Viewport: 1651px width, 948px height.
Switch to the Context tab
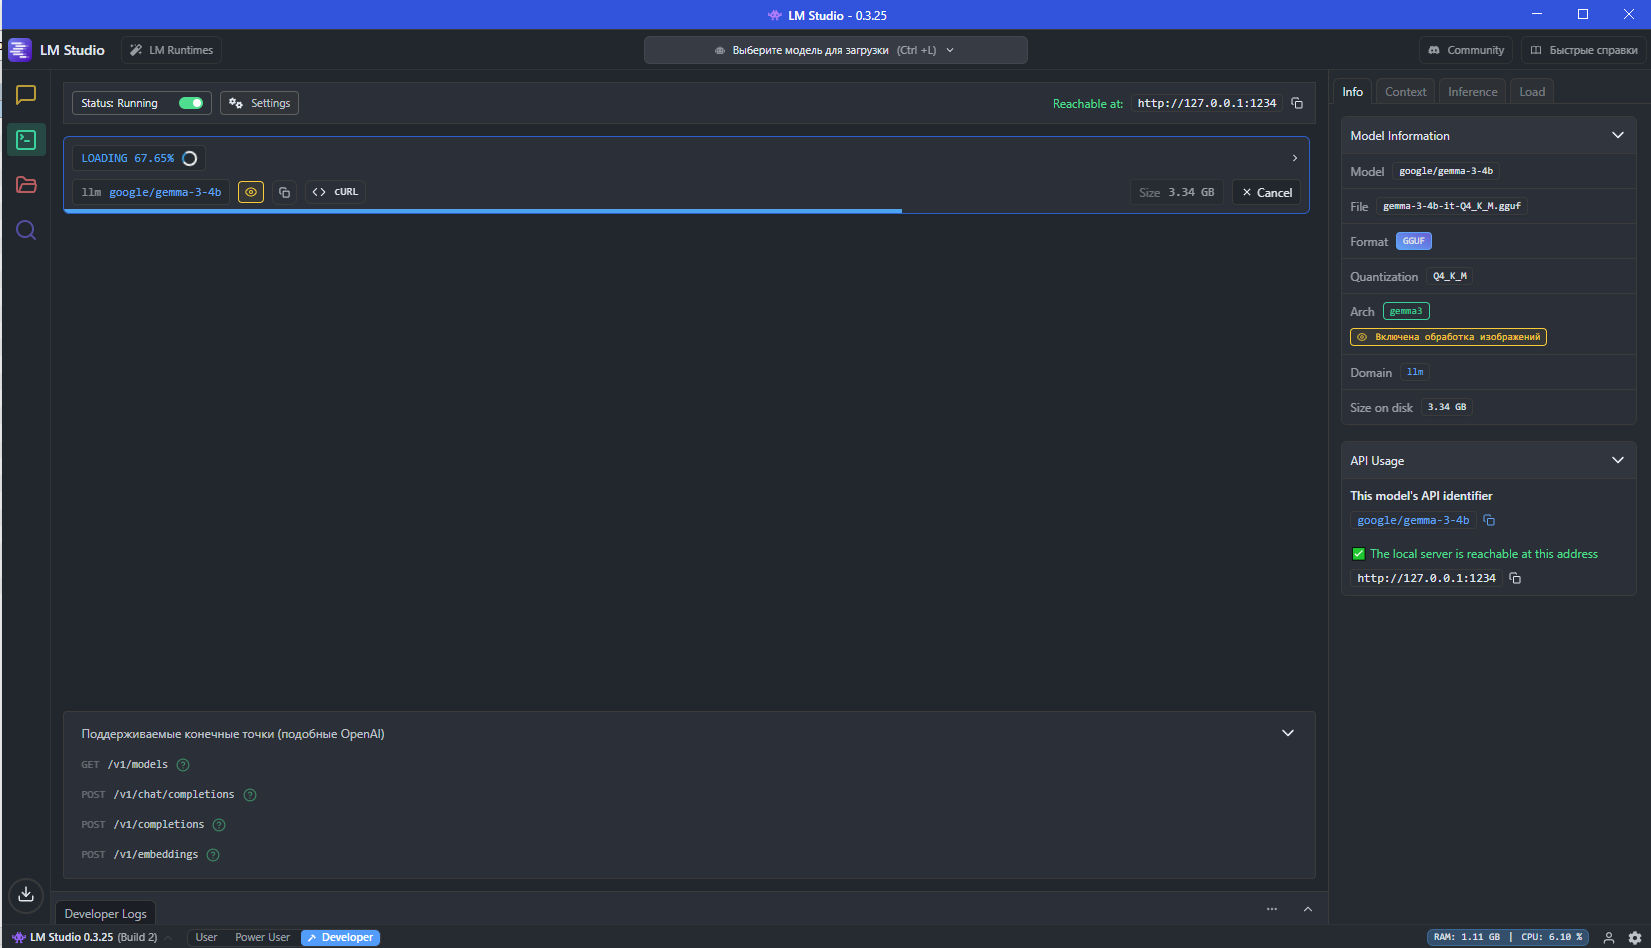point(1405,91)
